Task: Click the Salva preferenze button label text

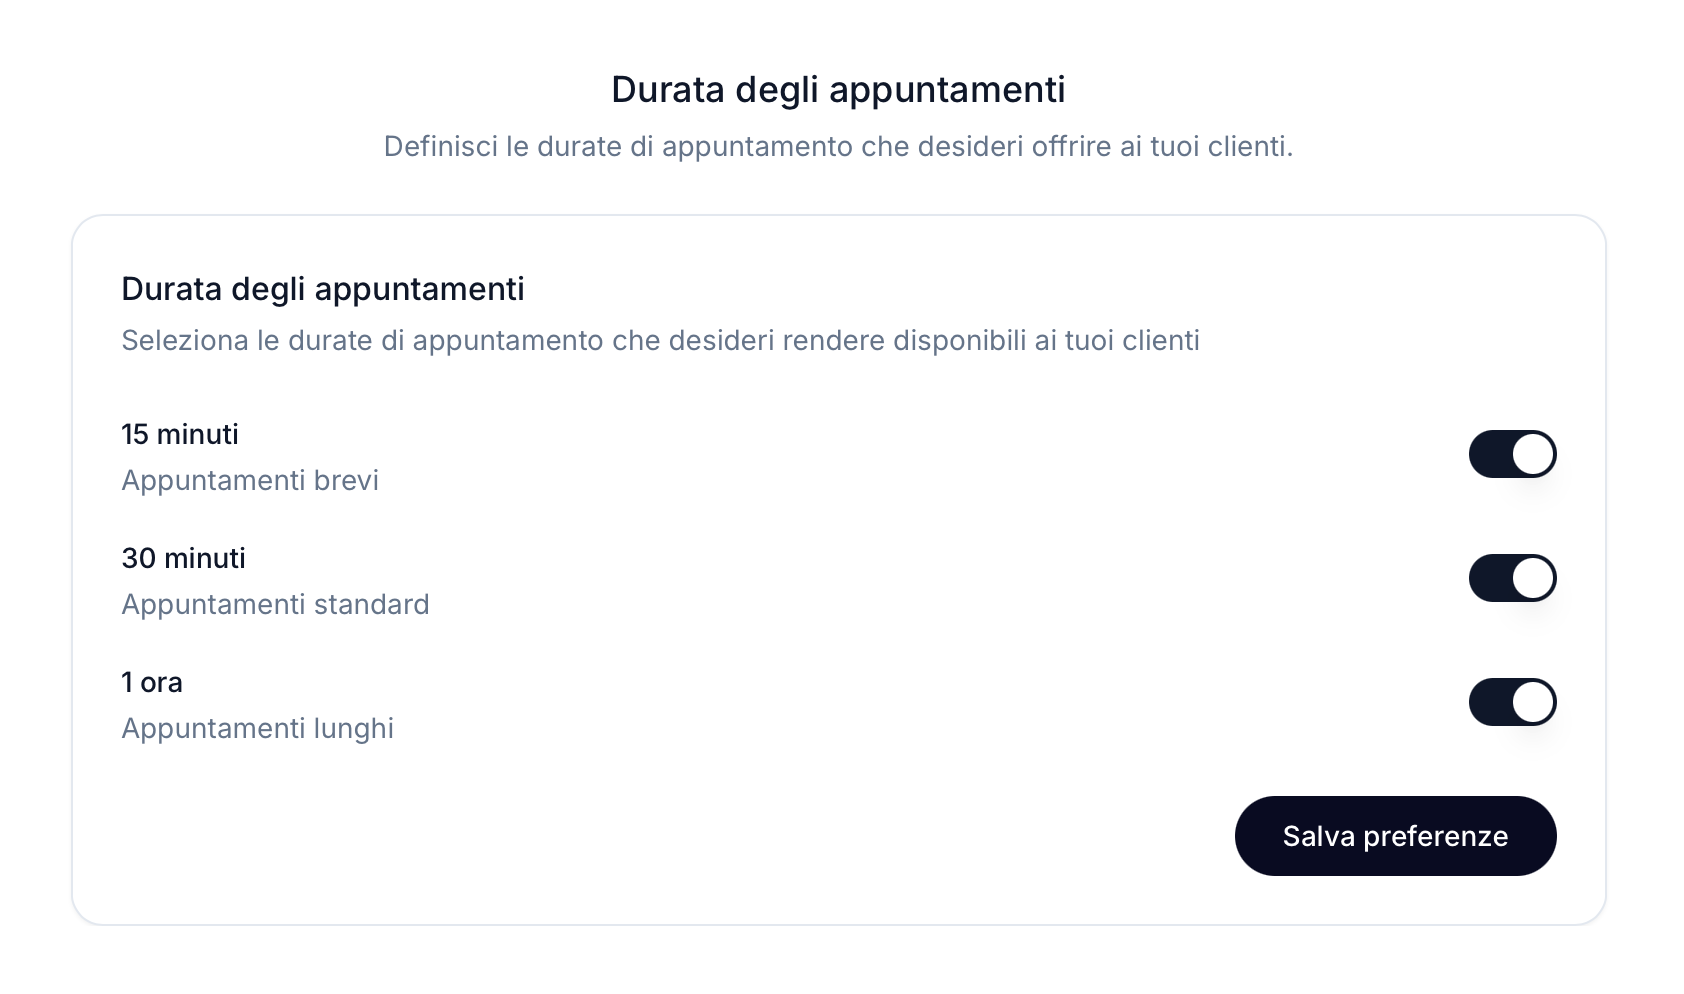Action: (1395, 836)
